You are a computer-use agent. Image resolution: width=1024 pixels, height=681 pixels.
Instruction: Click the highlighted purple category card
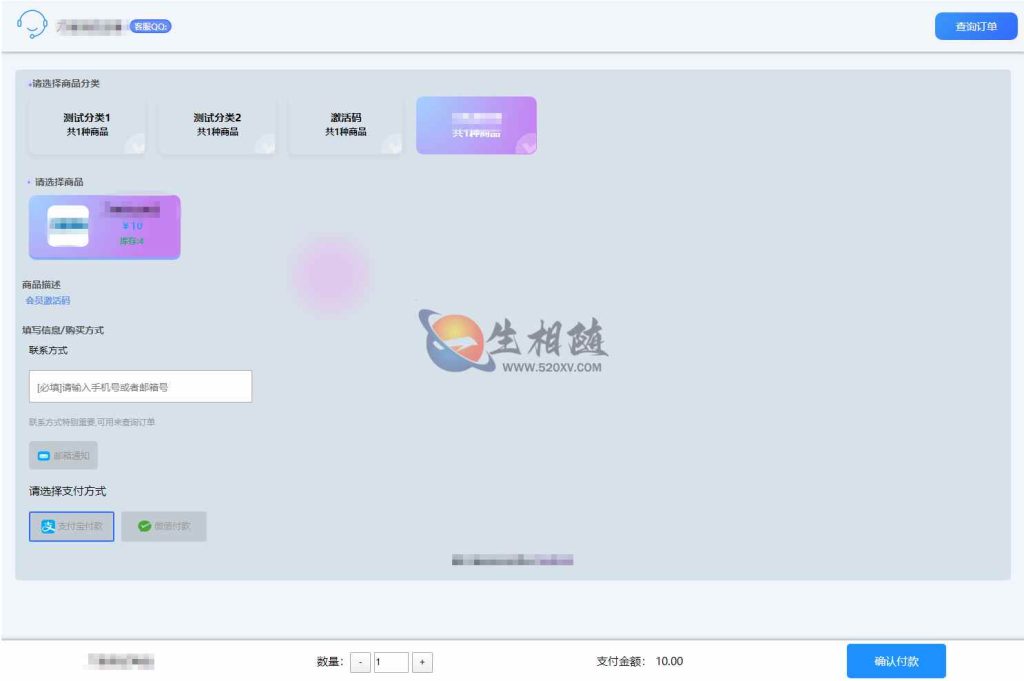click(x=476, y=124)
